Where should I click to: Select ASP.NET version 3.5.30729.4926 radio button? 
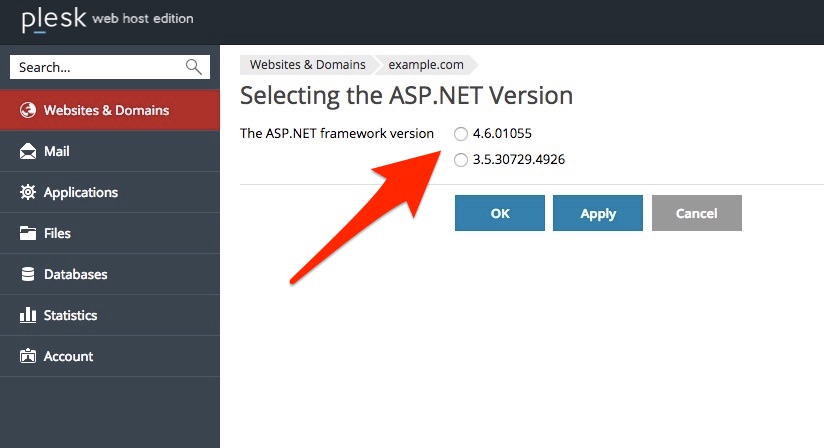pos(461,160)
